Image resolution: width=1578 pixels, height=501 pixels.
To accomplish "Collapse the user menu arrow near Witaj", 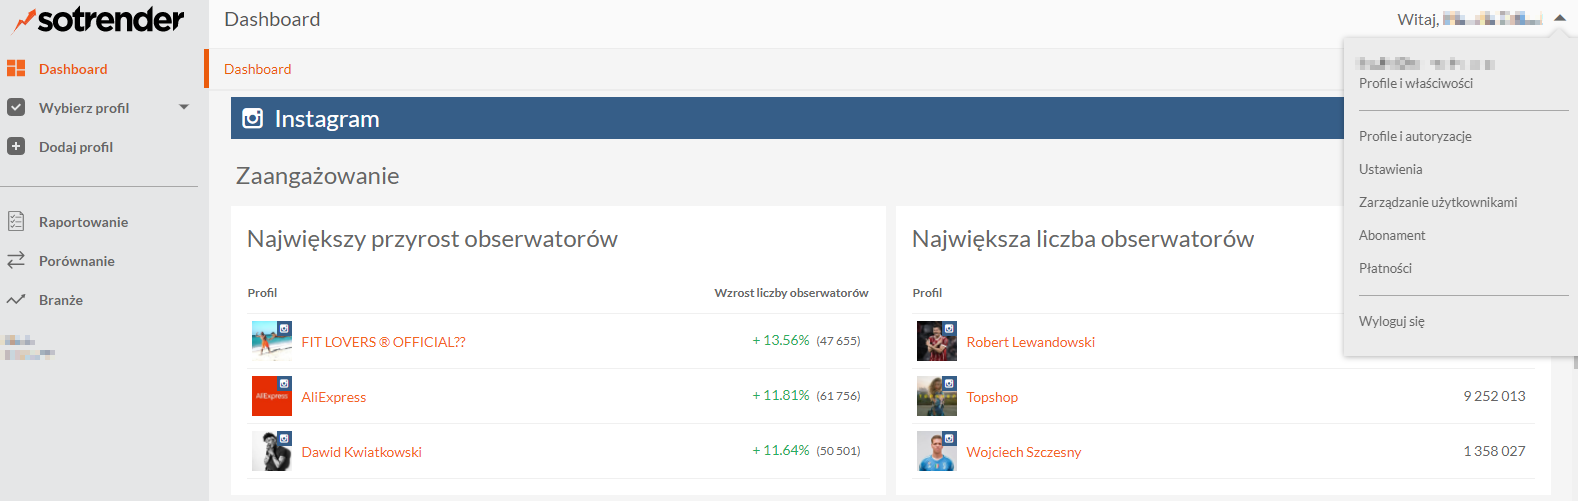I will coord(1560,18).
